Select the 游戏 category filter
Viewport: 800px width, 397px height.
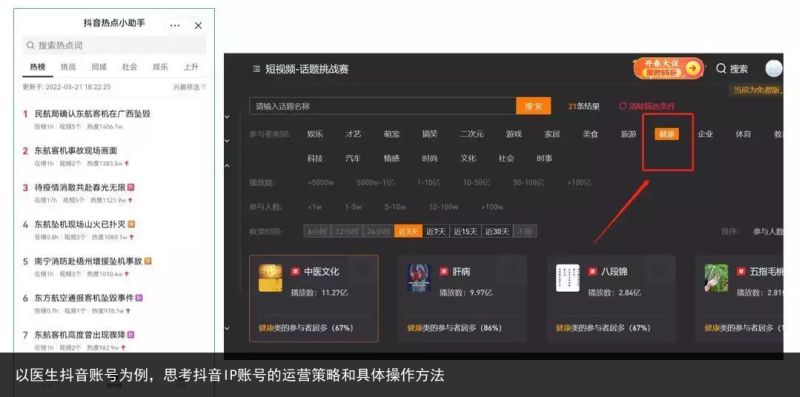[514, 134]
